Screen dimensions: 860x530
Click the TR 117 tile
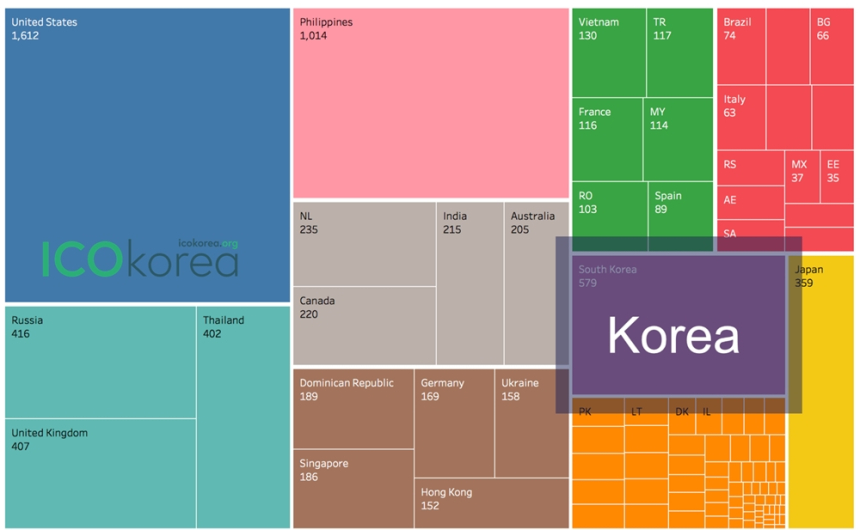(680, 53)
